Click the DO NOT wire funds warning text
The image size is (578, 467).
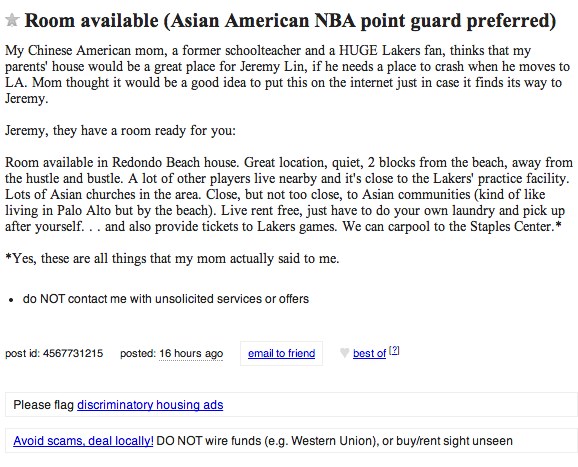(334, 441)
